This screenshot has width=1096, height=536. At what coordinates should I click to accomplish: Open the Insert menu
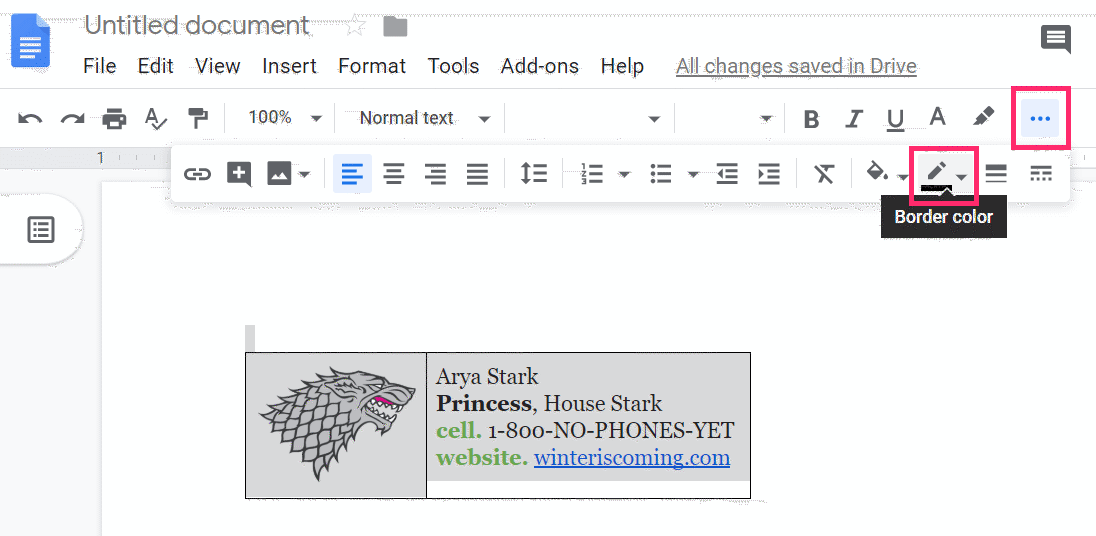289,66
